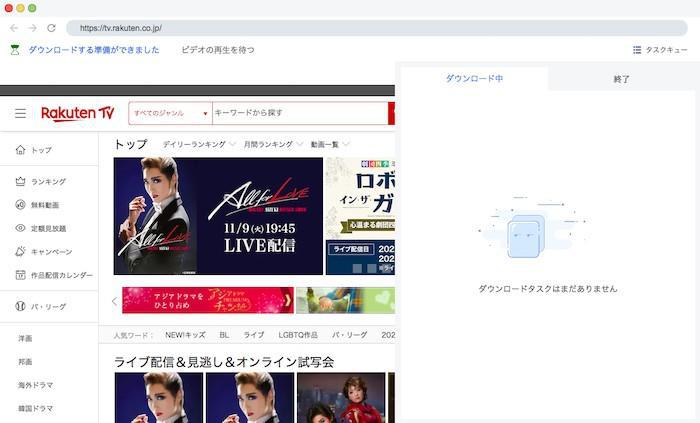The width and height of the screenshot is (700, 423).
Task: Click the baseball icon beside パ・リーグ
Action: [21, 306]
